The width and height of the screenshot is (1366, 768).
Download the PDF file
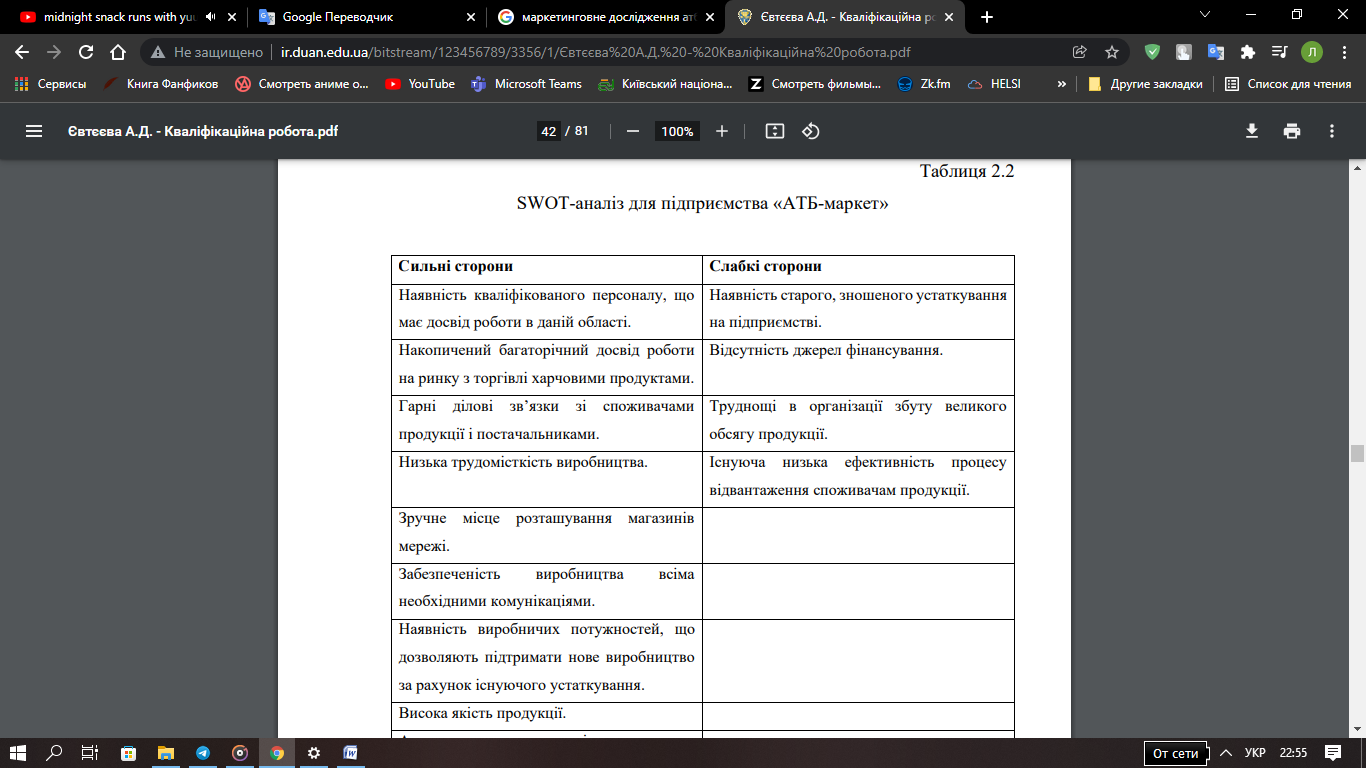point(1251,131)
